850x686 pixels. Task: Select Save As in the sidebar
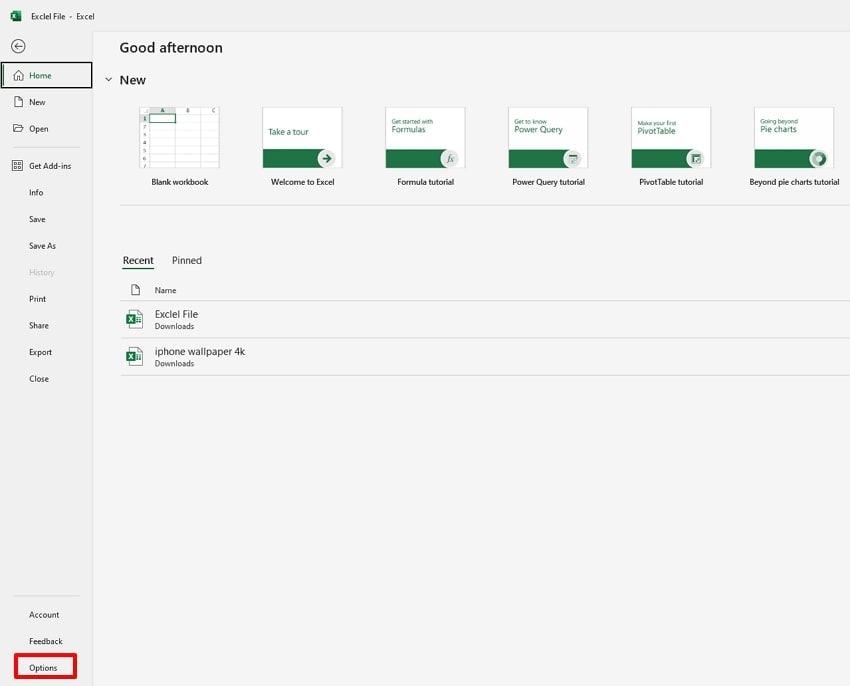(42, 246)
